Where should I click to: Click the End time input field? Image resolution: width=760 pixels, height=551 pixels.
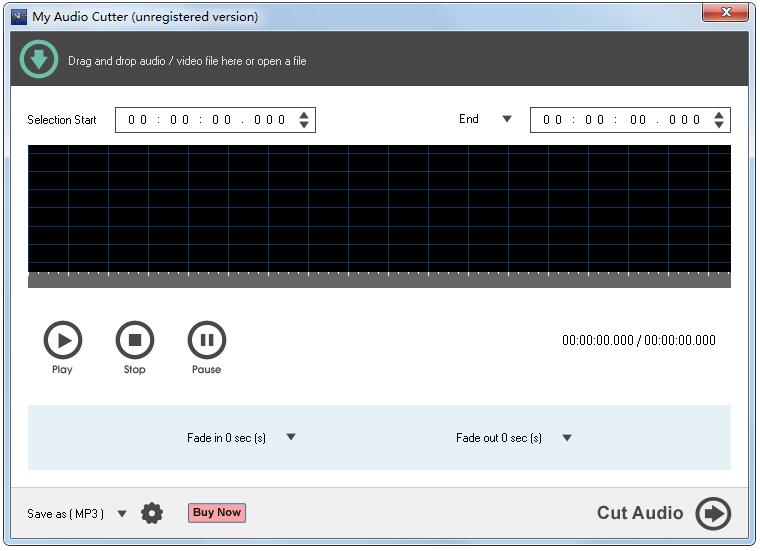(630, 120)
